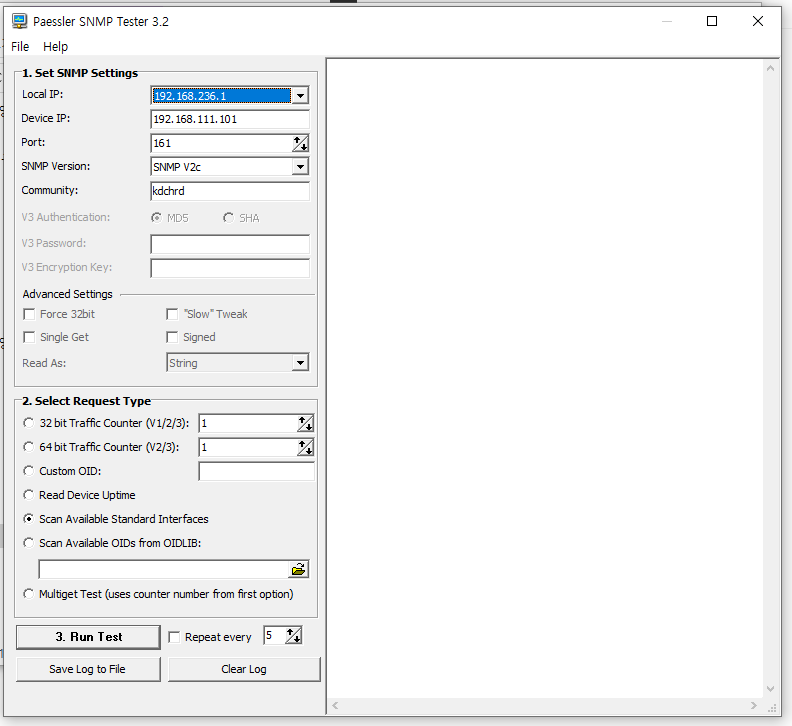Click the Paessler SNMP Tester app icon
This screenshot has width=792, height=726.
20,21
